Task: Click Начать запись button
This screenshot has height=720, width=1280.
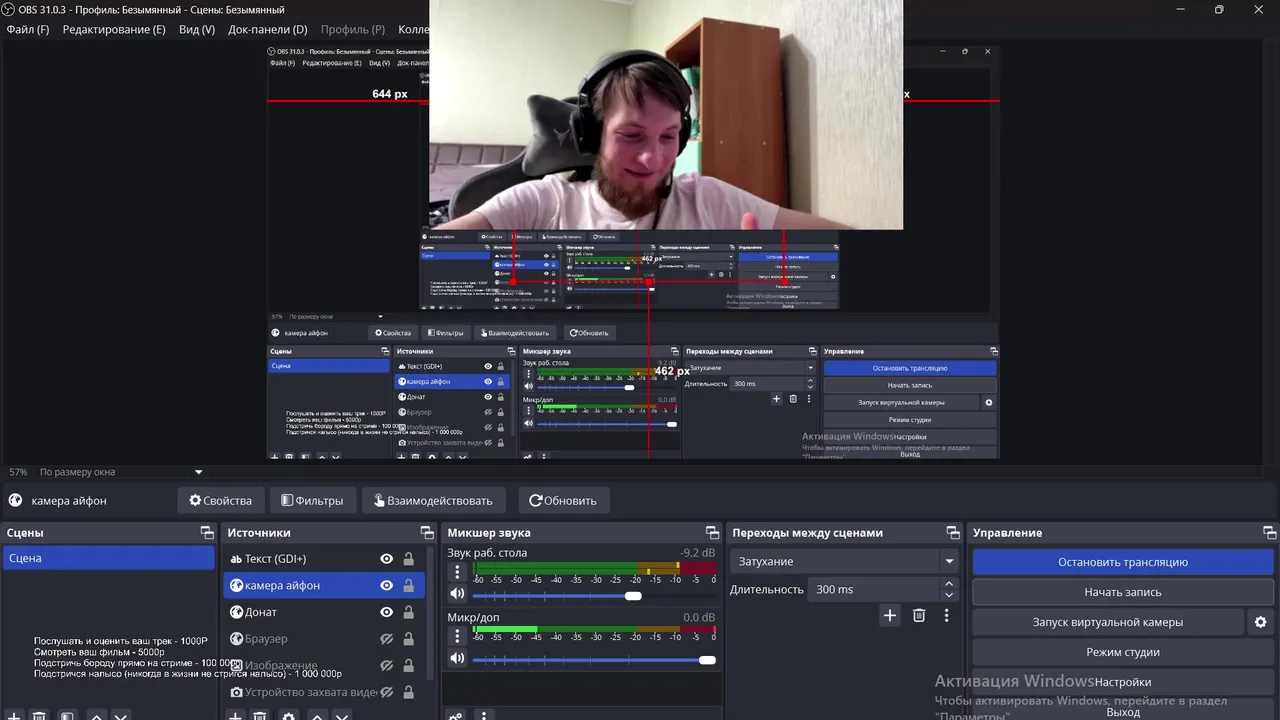Action: coord(1123,592)
